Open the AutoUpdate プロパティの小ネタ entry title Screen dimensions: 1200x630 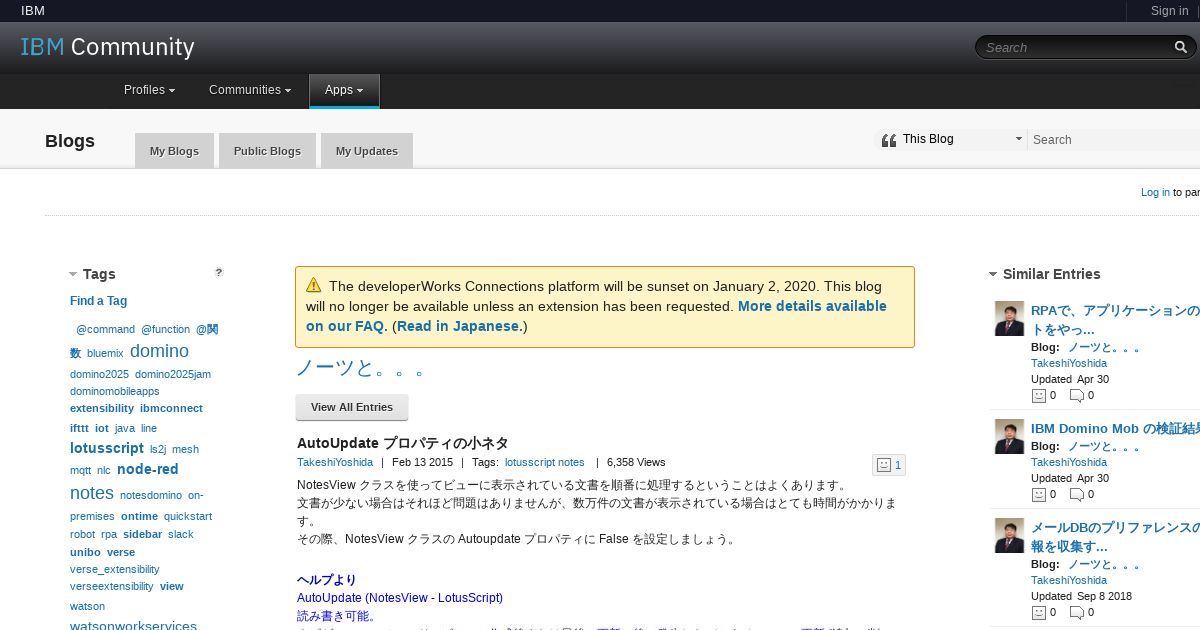pos(402,443)
